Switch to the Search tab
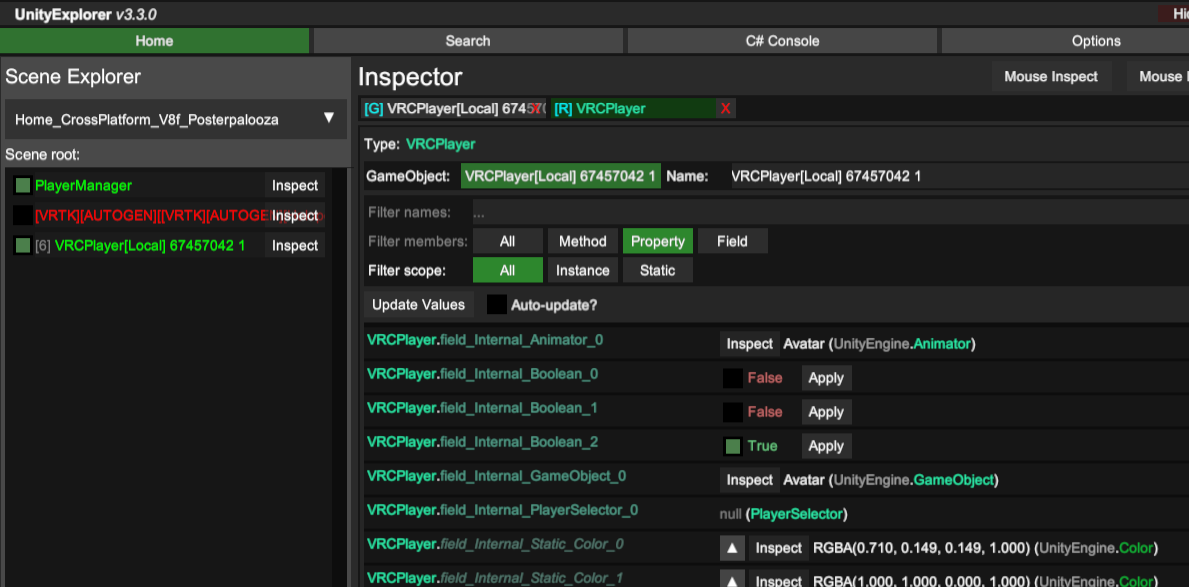 468,41
